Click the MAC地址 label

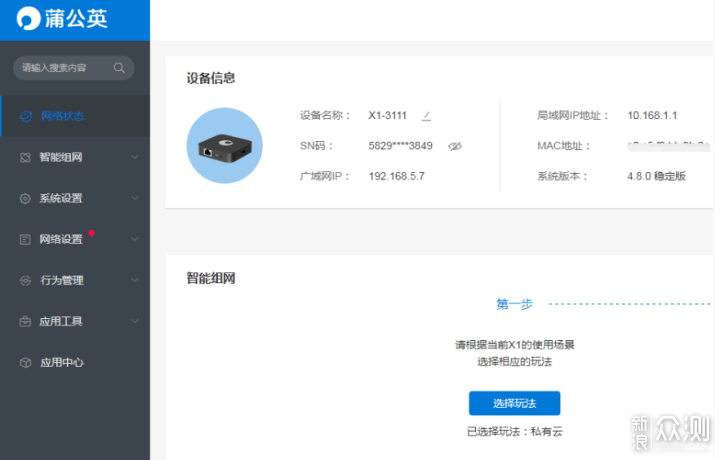[x=563, y=146]
